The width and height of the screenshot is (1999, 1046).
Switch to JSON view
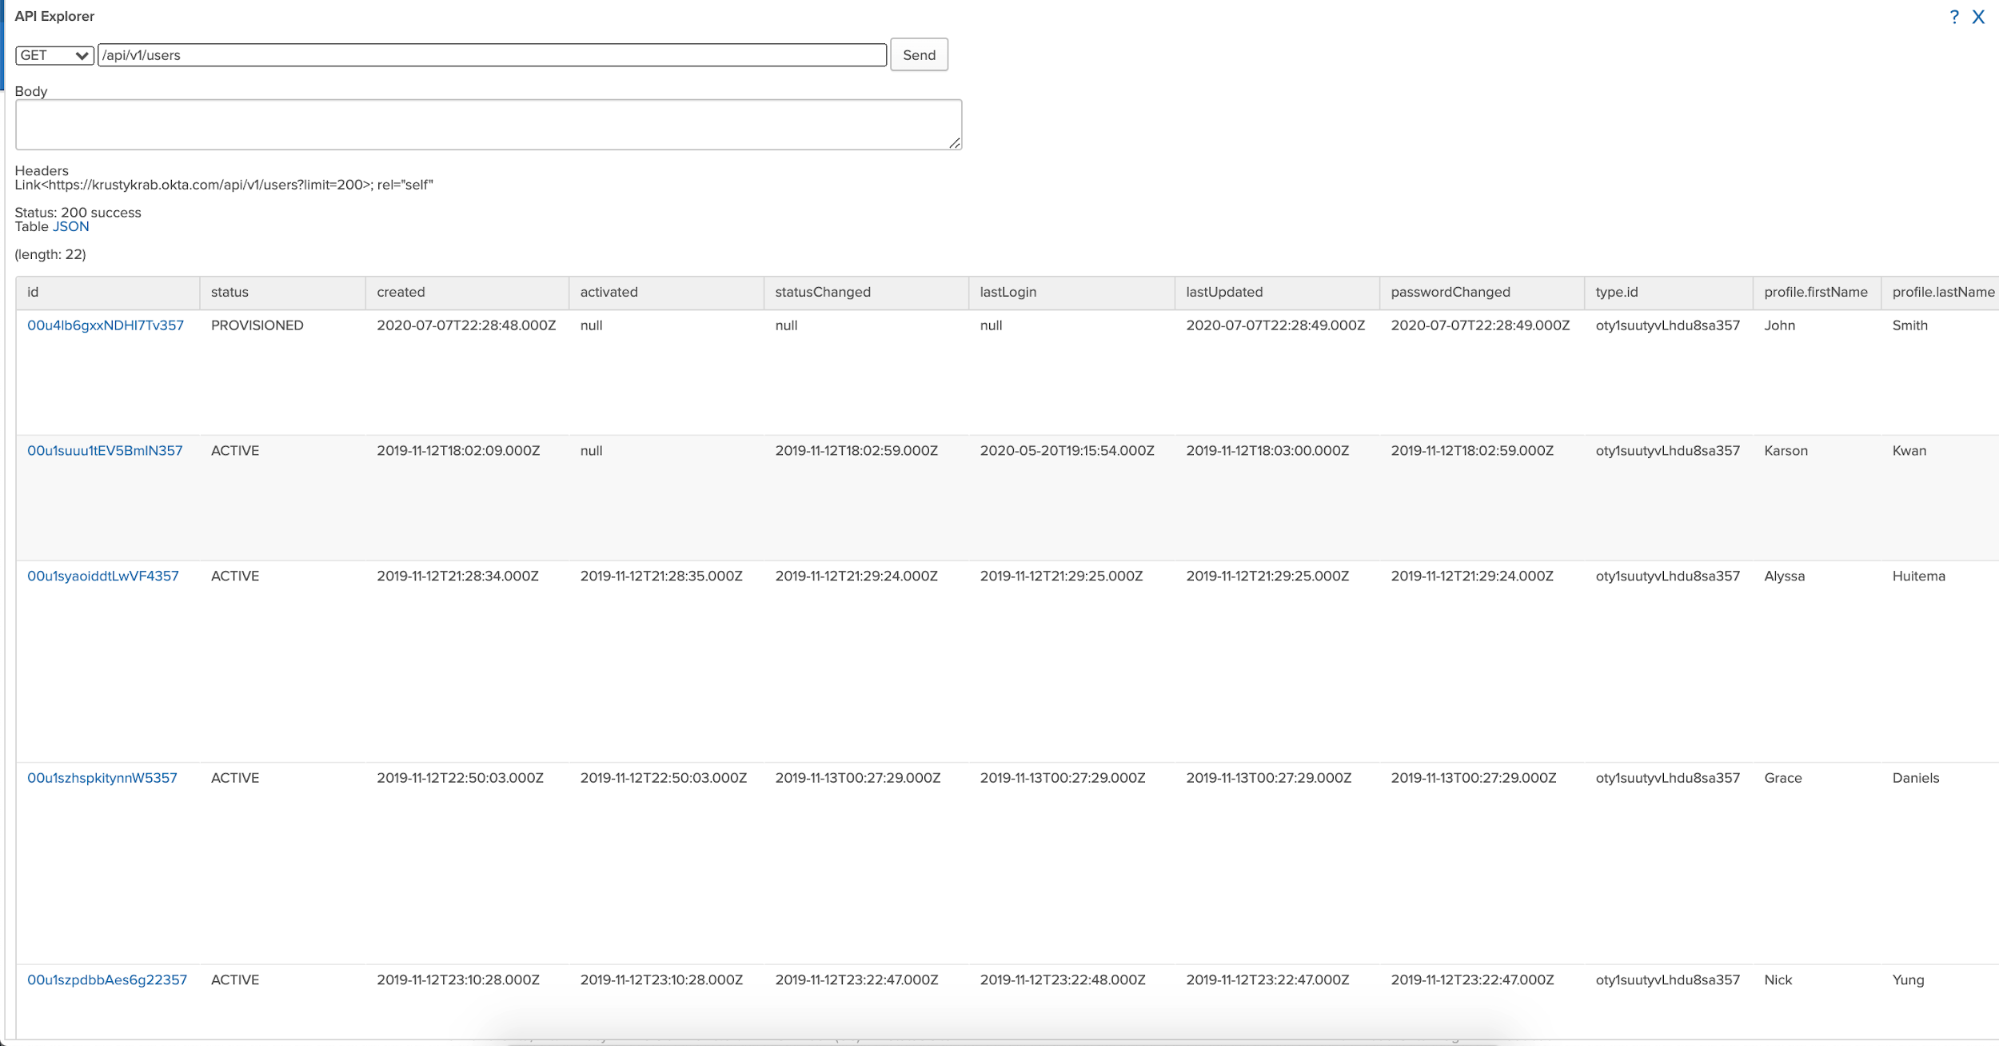tap(71, 227)
